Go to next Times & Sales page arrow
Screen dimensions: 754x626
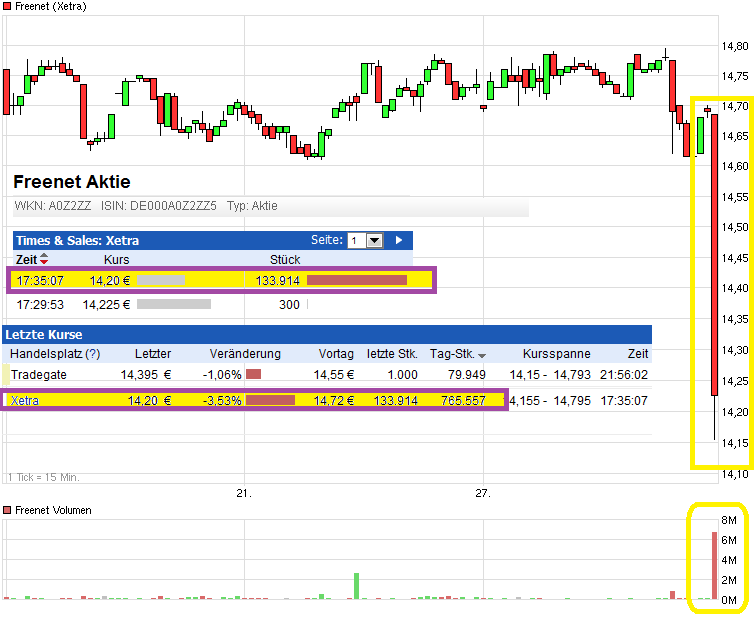click(399, 240)
